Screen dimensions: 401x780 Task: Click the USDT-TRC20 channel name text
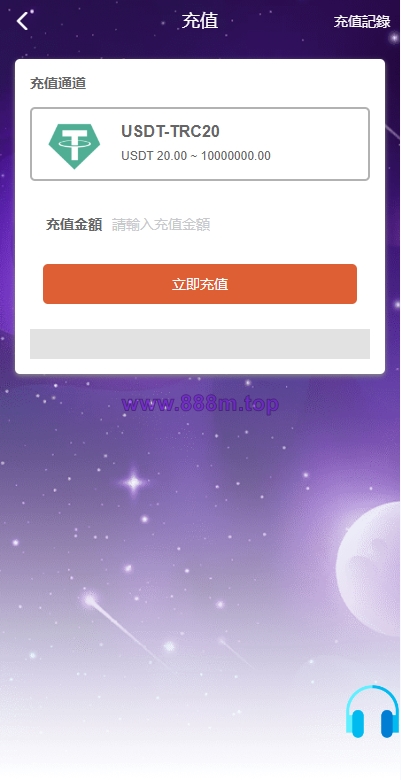pos(170,132)
